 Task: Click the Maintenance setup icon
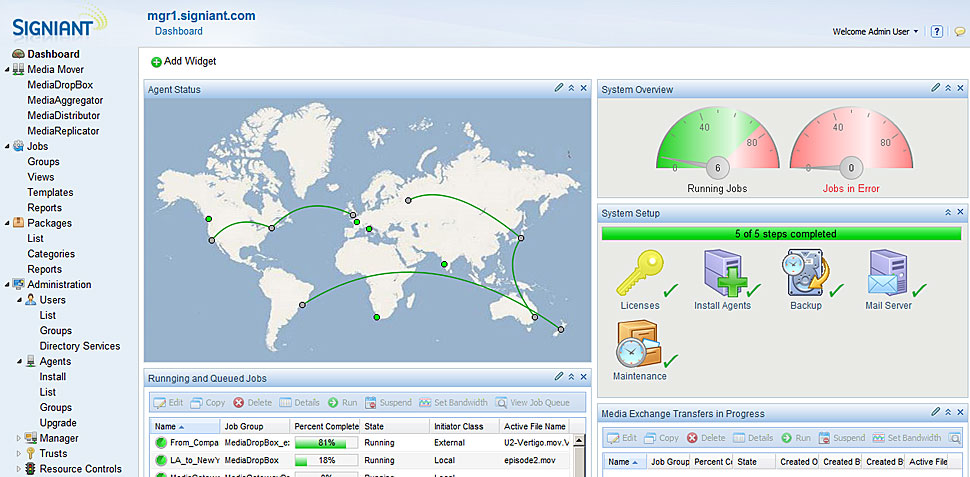[x=639, y=343]
